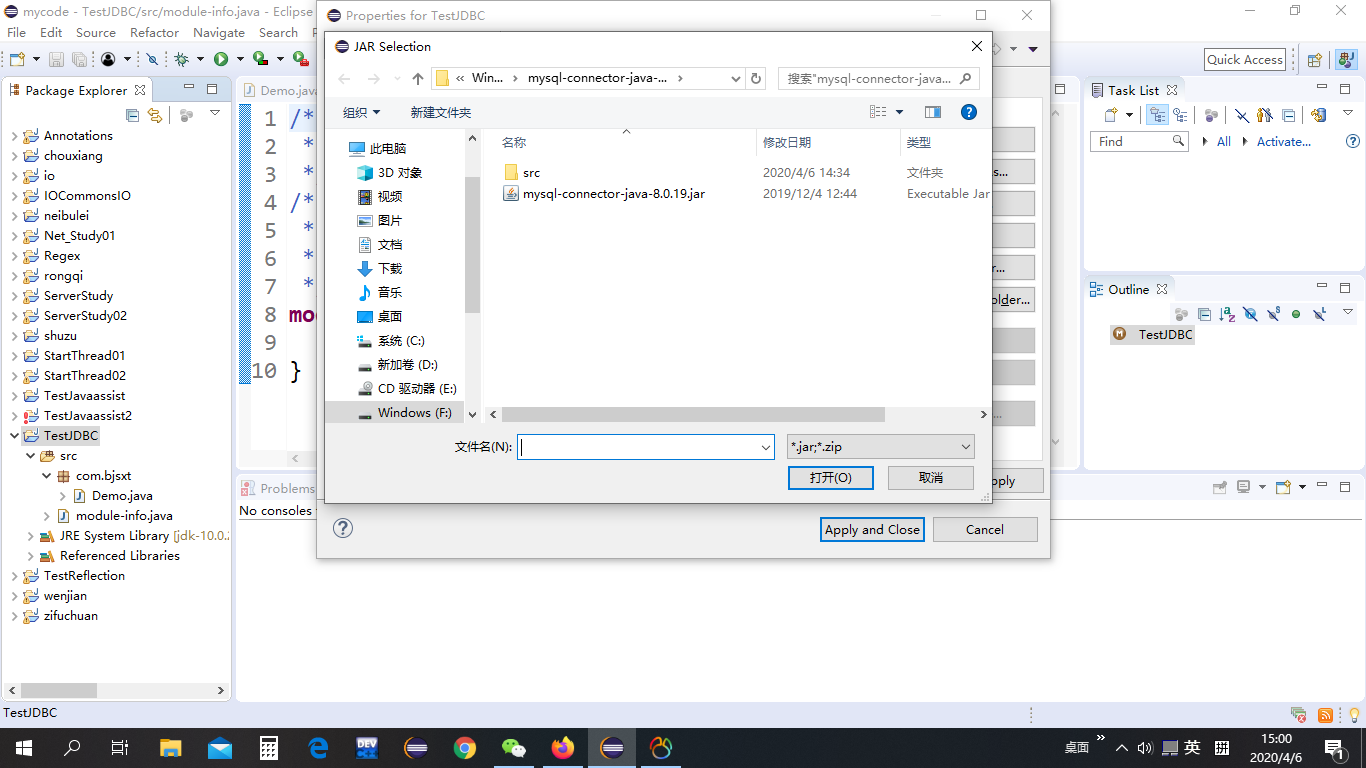The width and height of the screenshot is (1366, 768).
Task: Click Open Perspective icon near Quick Access
Action: [x=1315, y=60]
